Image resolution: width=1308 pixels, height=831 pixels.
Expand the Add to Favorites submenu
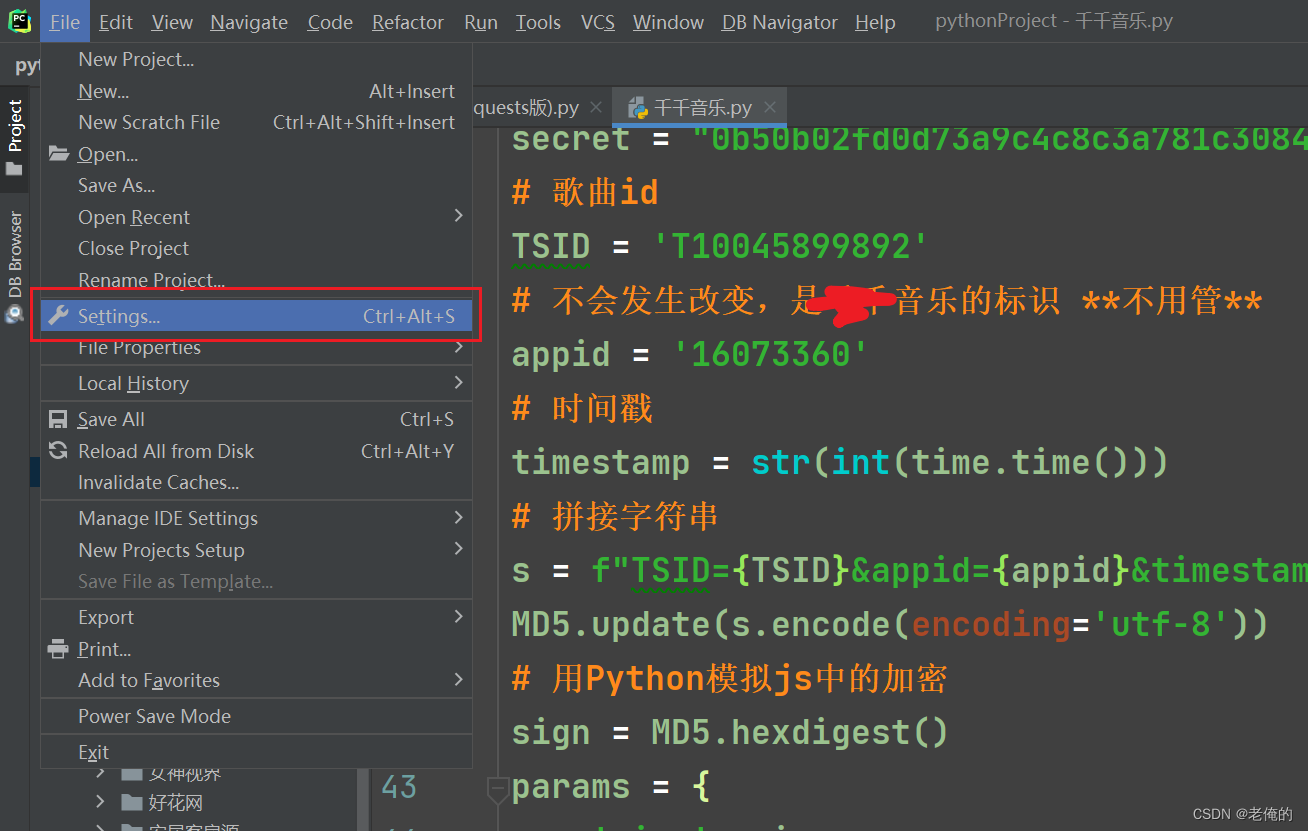(257, 680)
